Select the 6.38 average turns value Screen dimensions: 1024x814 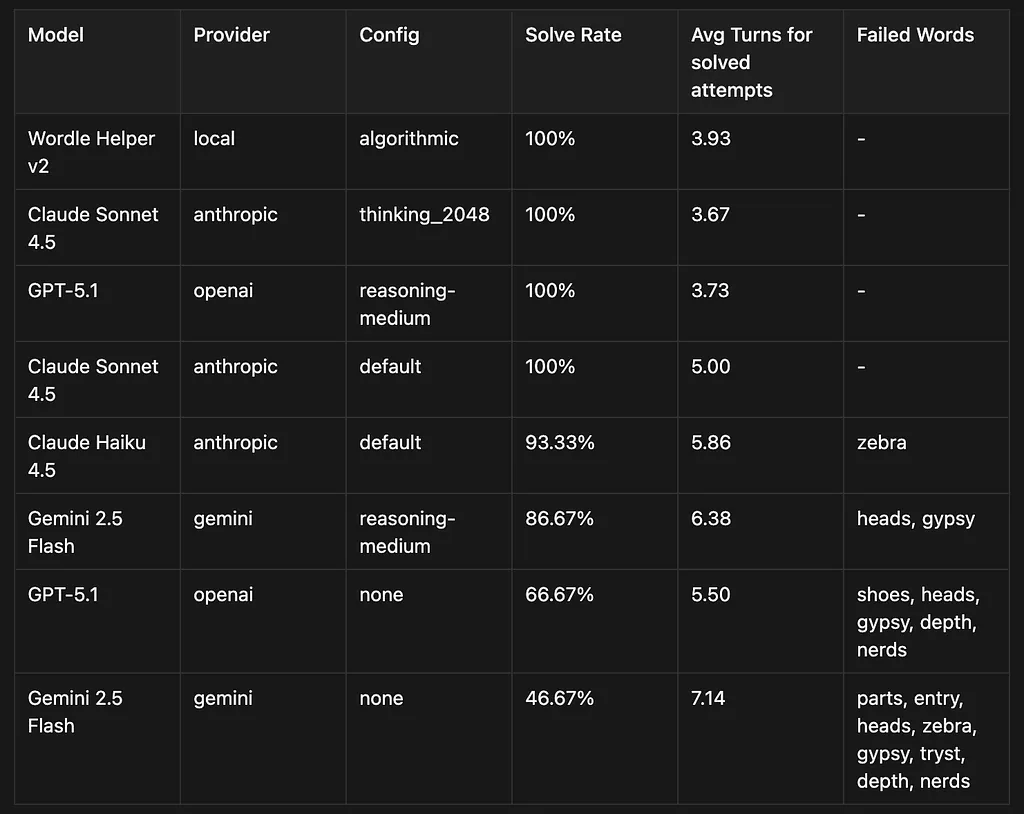[710, 519]
